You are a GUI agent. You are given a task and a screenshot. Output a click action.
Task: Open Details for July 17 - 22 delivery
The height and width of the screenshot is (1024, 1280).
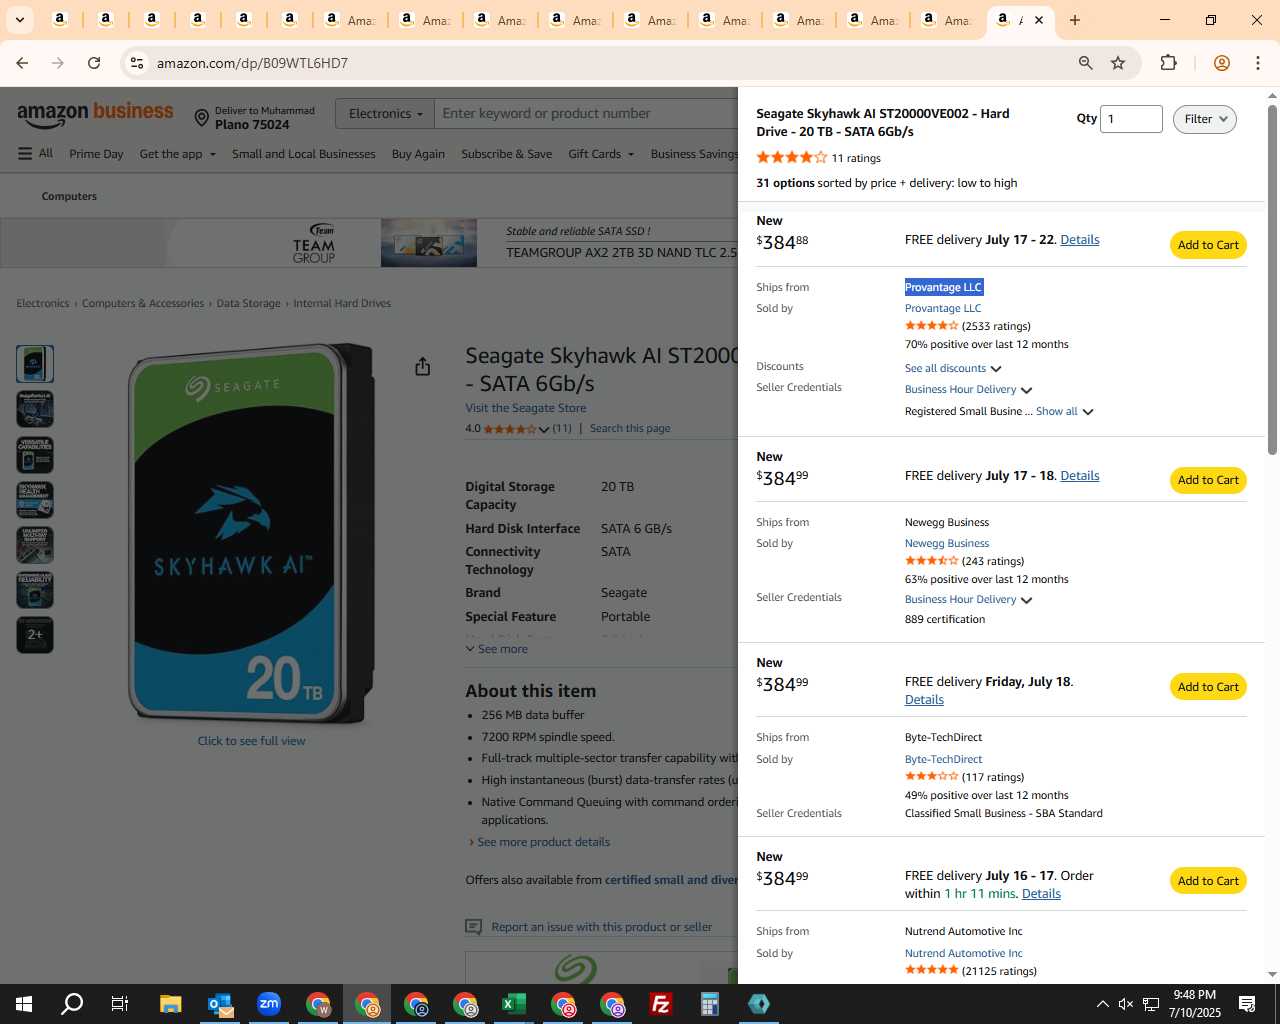1080,240
